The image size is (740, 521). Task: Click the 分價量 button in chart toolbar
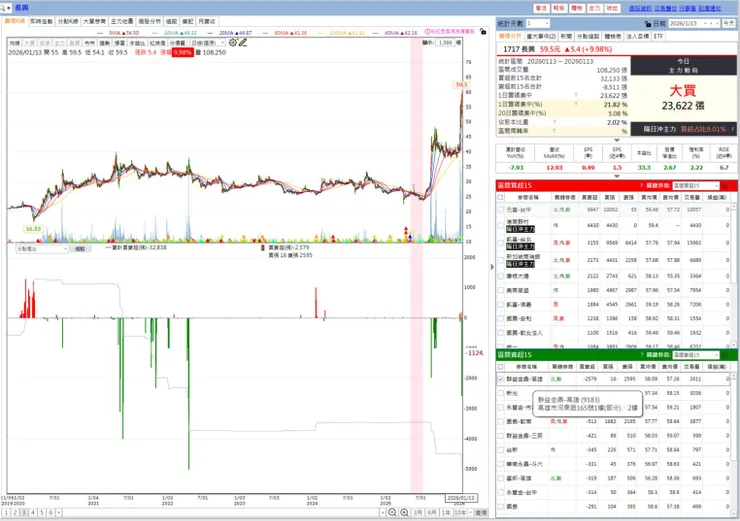(177, 43)
